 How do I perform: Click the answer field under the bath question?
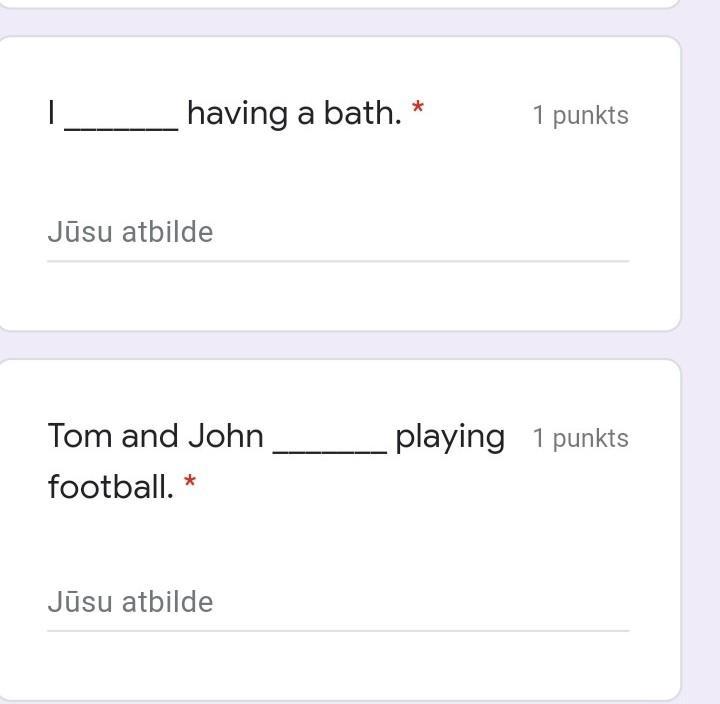tap(337, 233)
